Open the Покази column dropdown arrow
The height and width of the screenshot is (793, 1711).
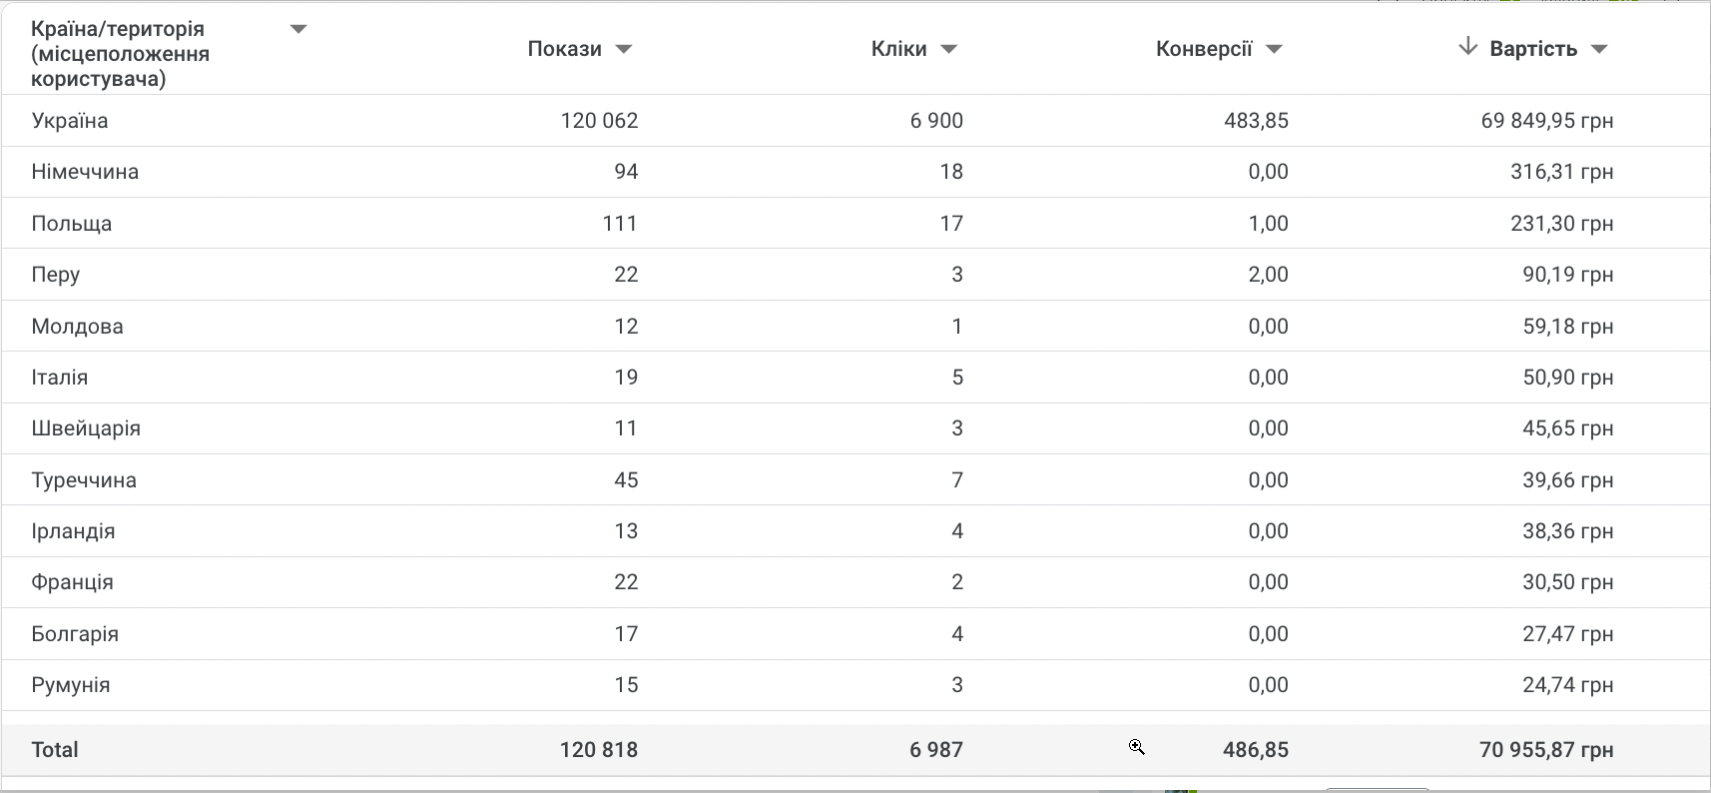coord(624,49)
